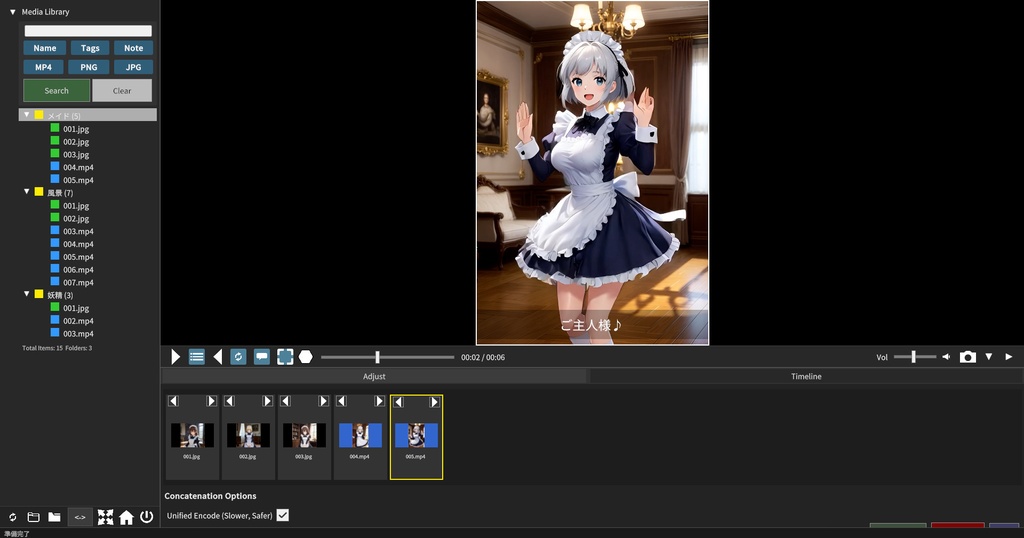Image resolution: width=1024 pixels, height=538 pixels.
Task: Click the Clear button
Action: 122,90
